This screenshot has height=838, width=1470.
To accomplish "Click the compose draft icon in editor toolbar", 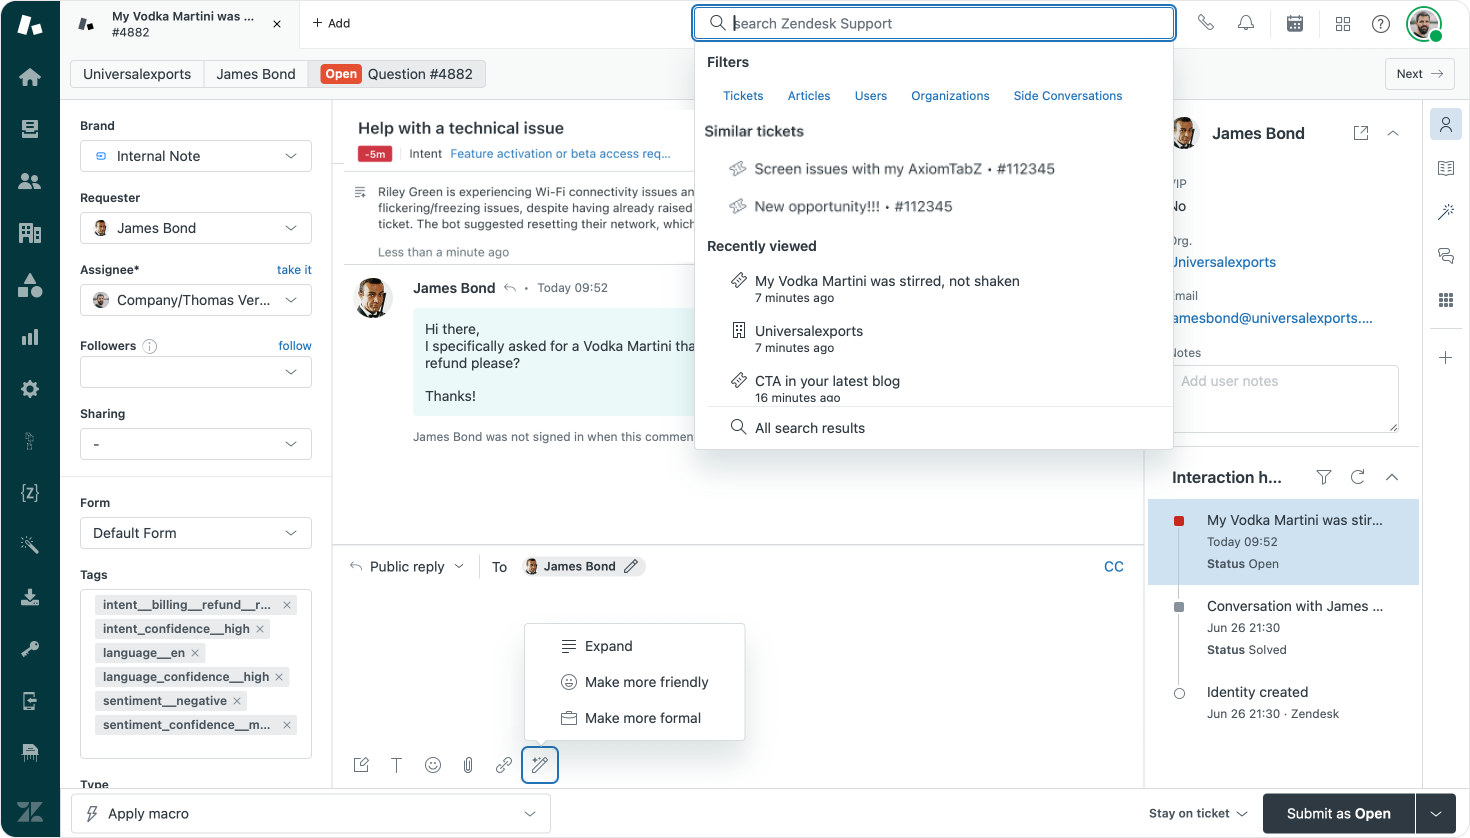I will (361, 765).
